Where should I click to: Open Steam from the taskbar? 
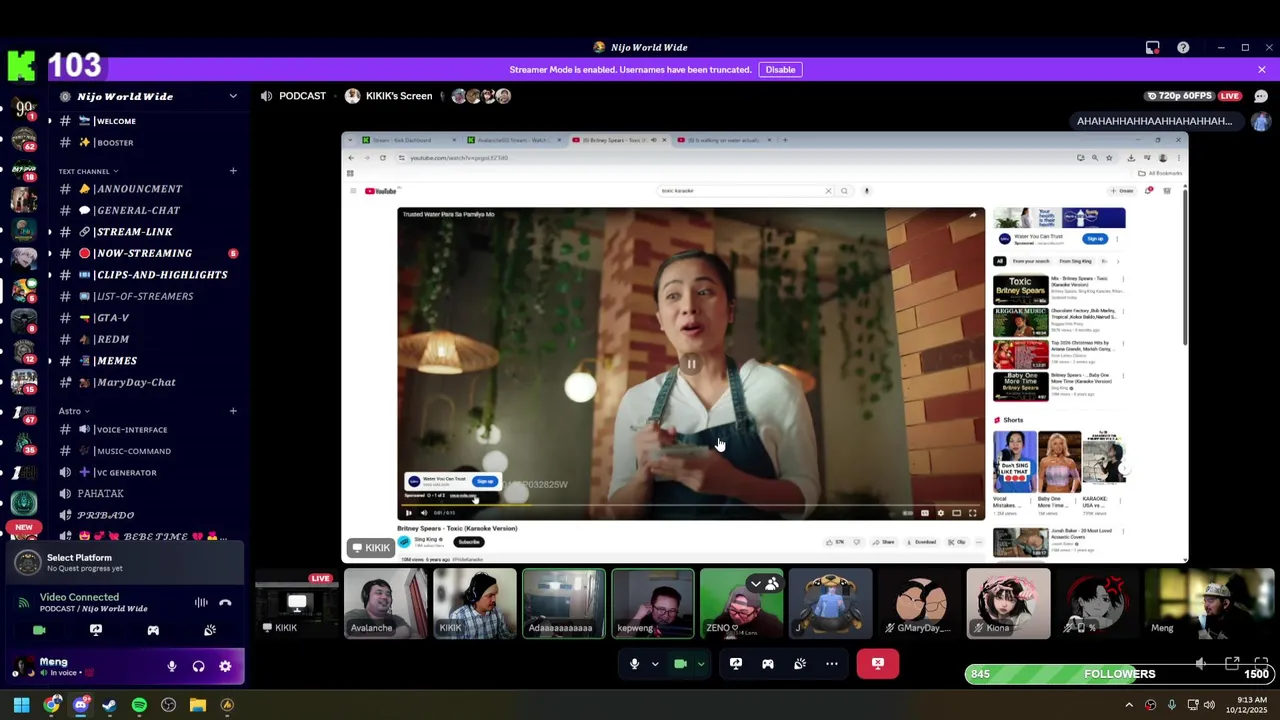[x=109, y=705]
